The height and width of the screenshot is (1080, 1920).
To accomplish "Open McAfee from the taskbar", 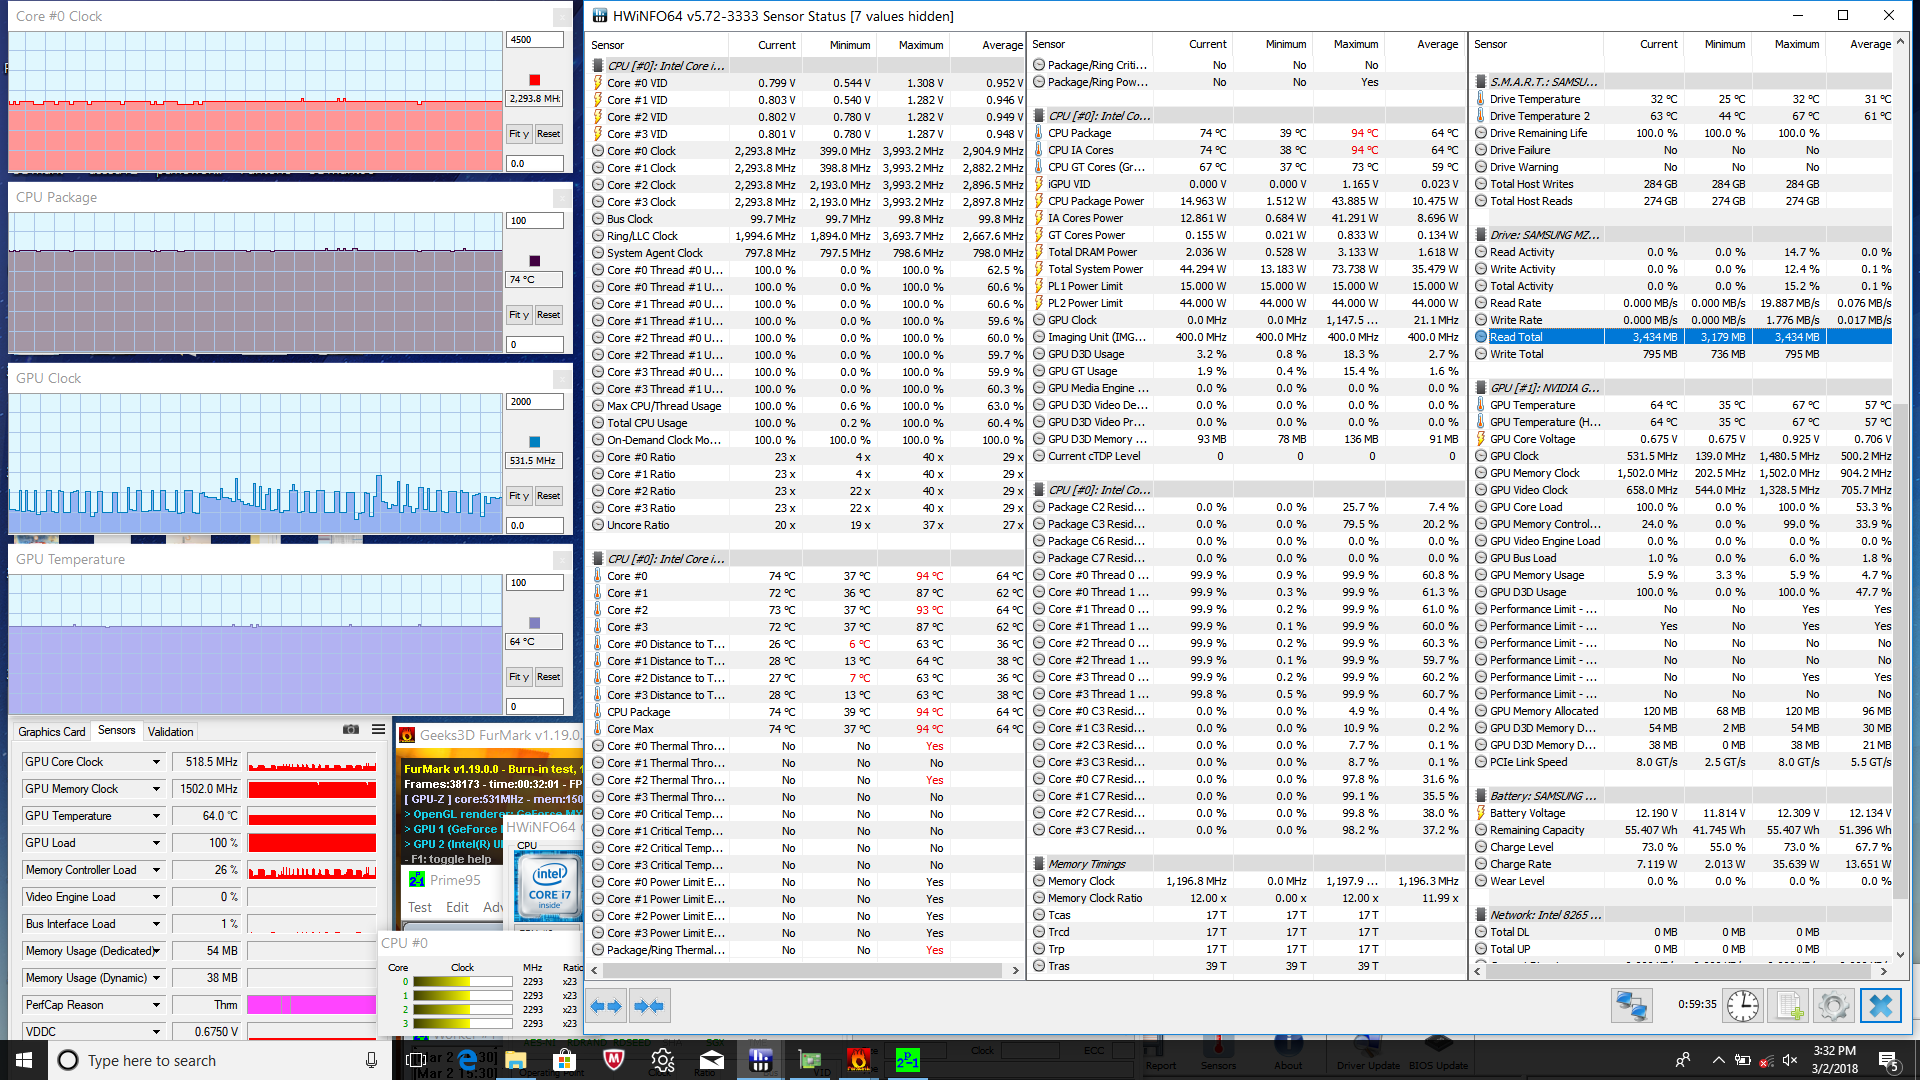I will (614, 1060).
